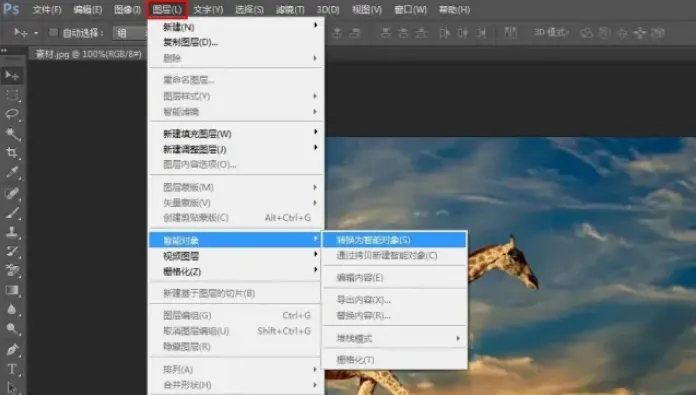Select the Rectangular Marquee tool

click(12, 95)
